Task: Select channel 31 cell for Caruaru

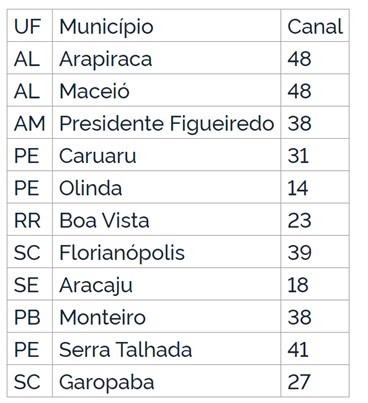Action: coord(315,155)
